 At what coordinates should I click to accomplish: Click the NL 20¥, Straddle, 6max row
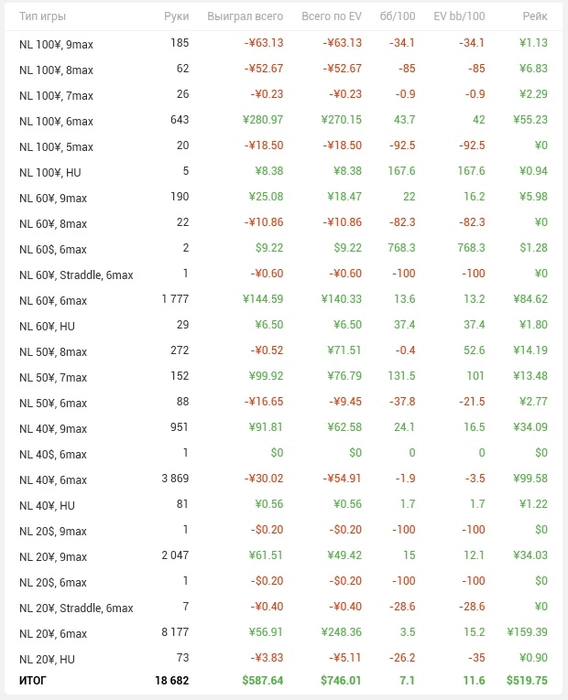coord(284,607)
